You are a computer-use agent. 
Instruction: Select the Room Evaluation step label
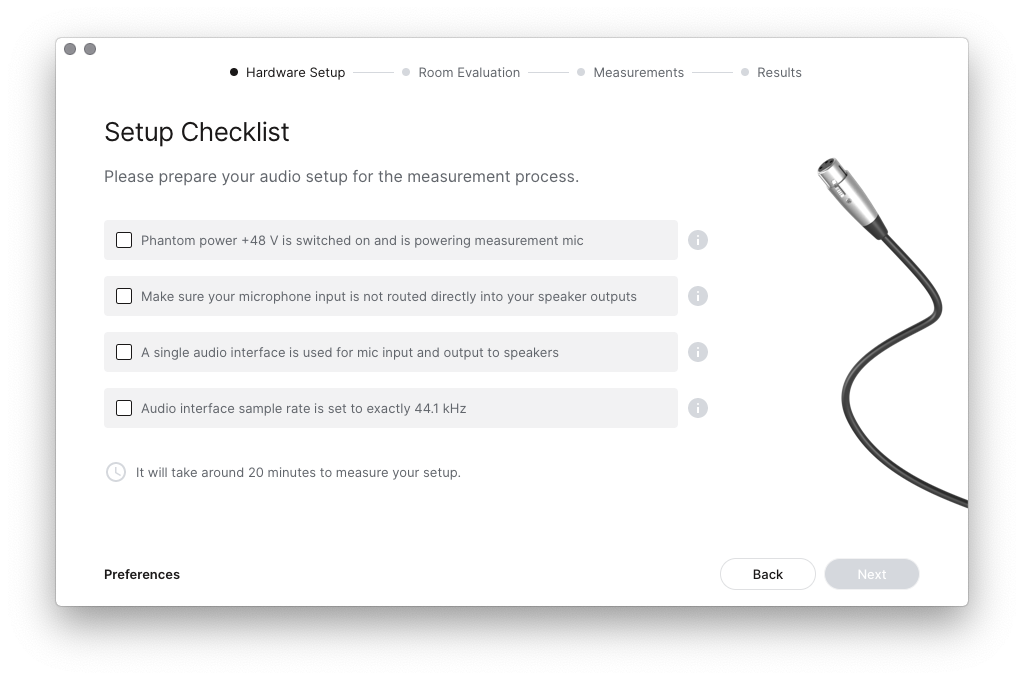pyautogui.click(x=469, y=73)
